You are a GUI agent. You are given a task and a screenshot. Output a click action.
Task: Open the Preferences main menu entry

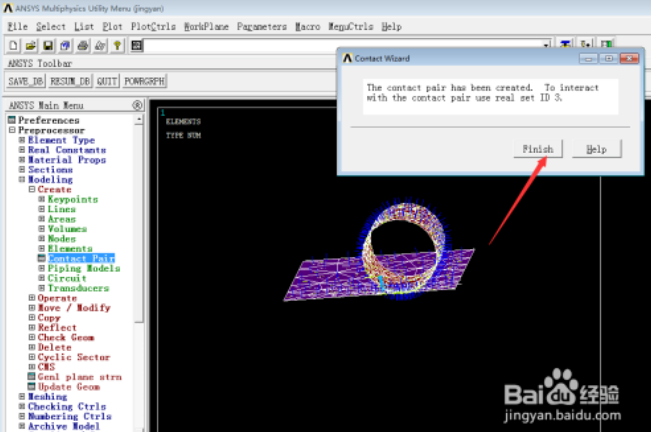pyautogui.click(x=49, y=120)
